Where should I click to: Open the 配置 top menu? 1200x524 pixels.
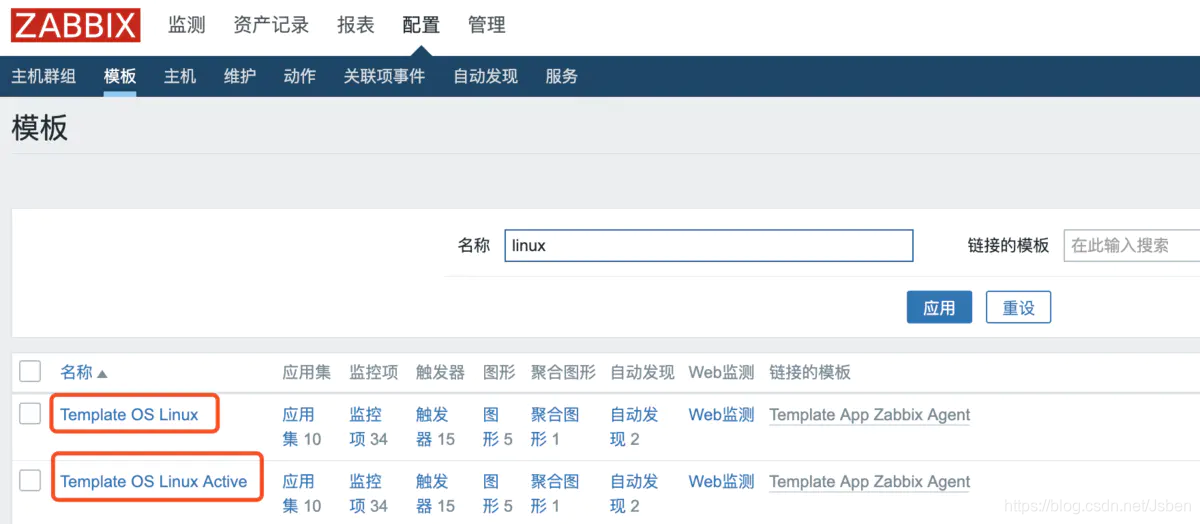click(x=421, y=25)
